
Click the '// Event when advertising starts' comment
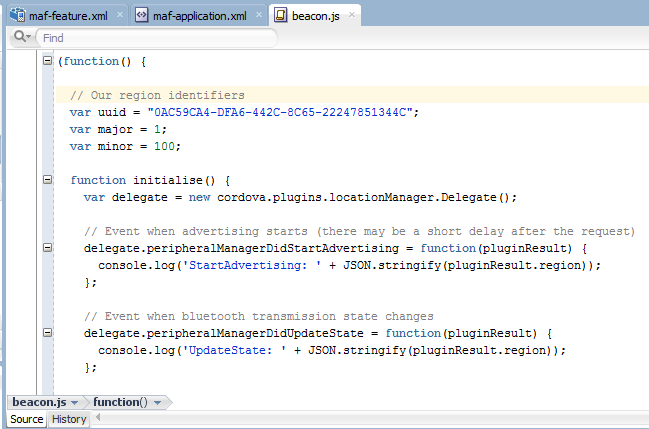[x=359, y=231]
